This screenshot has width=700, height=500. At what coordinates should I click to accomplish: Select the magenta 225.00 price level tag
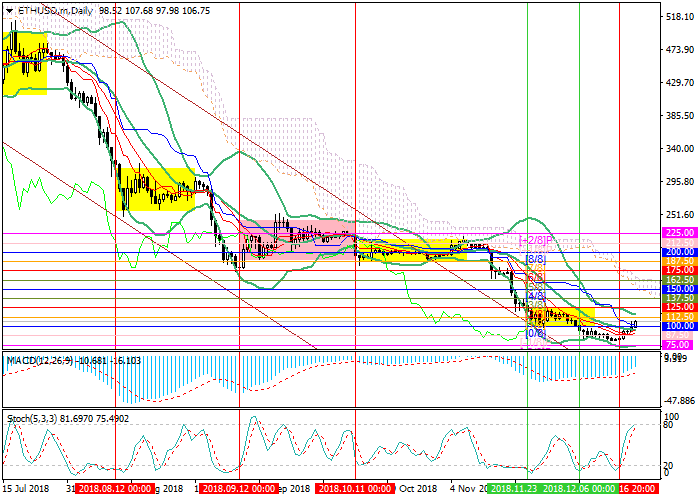(x=679, y=232)
